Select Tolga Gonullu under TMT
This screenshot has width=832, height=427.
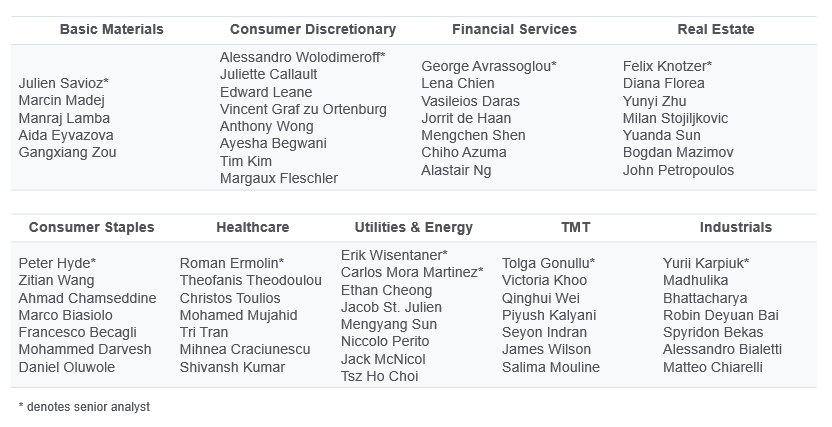click(549, 263)
